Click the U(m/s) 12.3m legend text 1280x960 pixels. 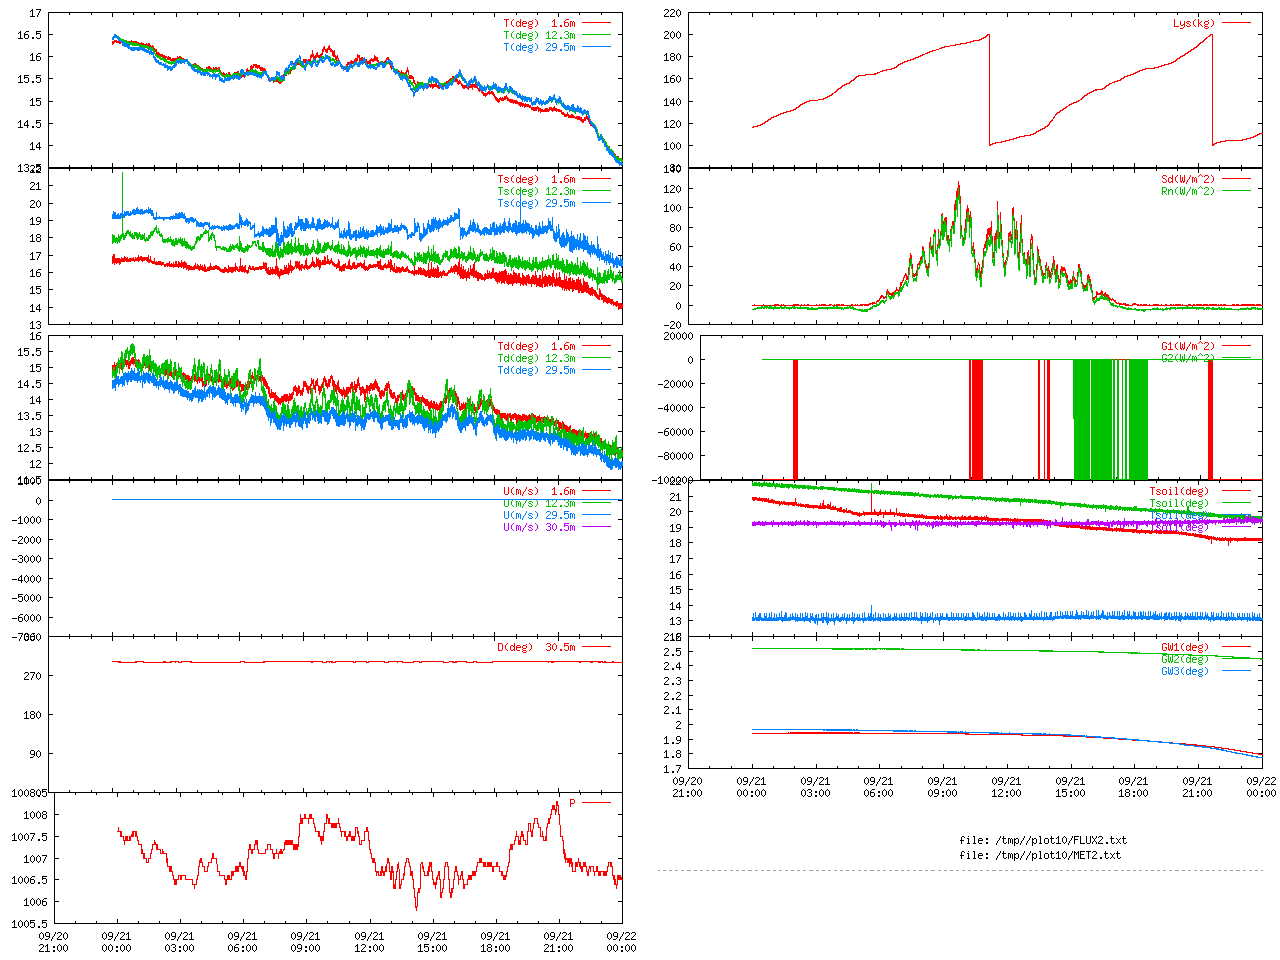[540, 503]
